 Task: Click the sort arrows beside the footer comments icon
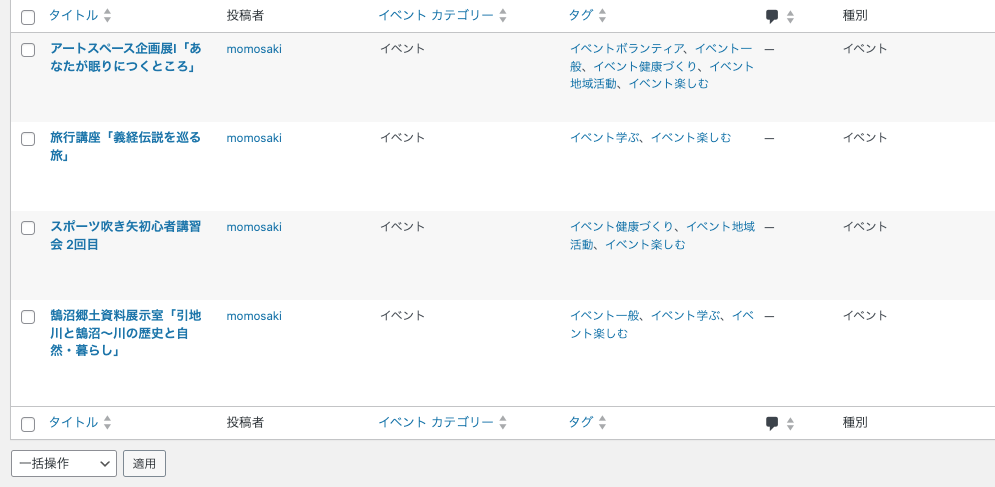(x=790, y=423)
